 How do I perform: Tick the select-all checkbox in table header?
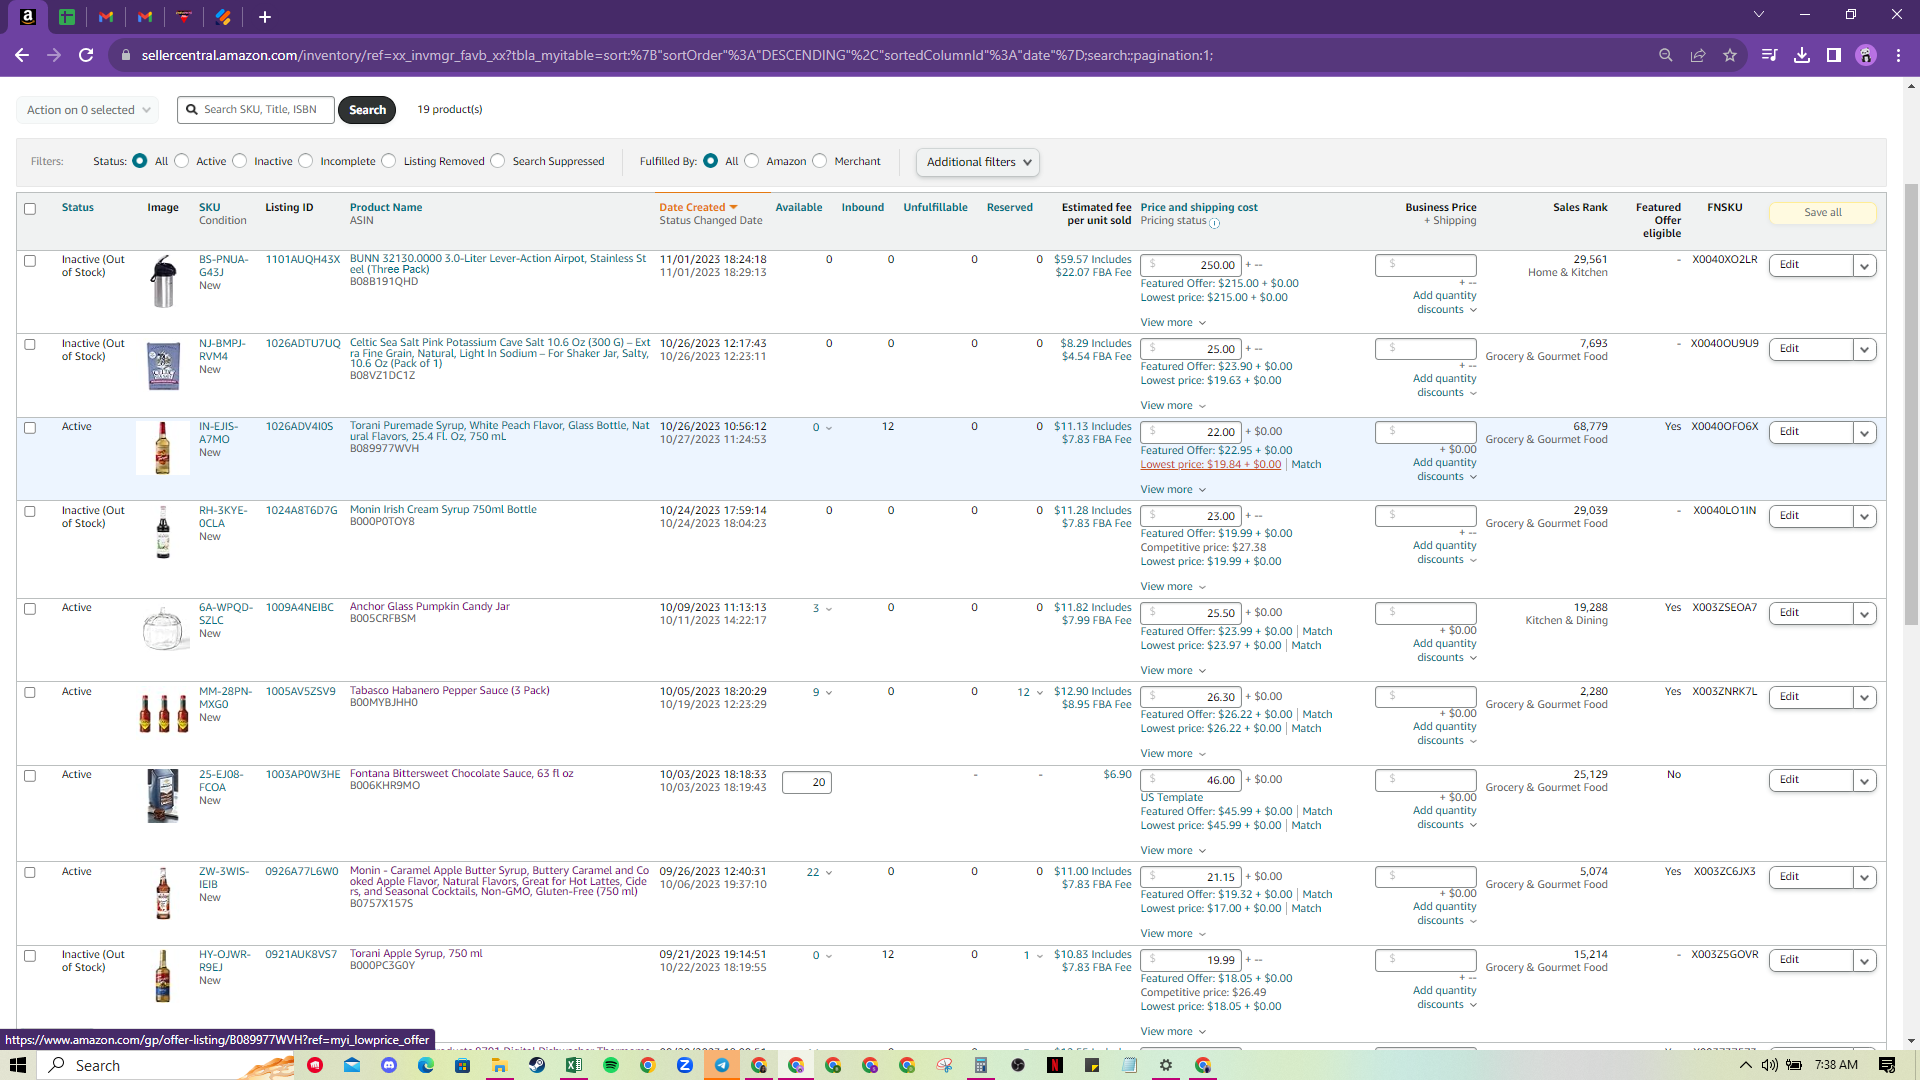(30, 209)
